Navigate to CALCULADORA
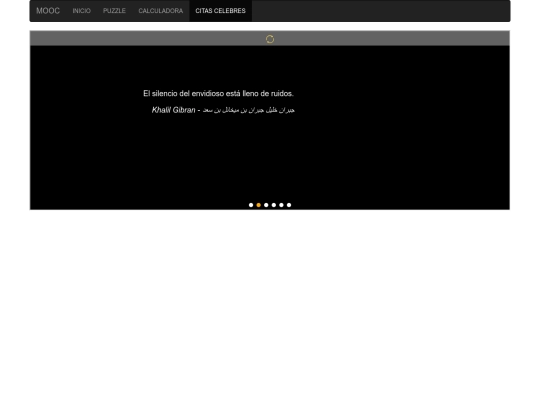Image resolution: width=540 pixels, height=405 pixels. (160, 11)
